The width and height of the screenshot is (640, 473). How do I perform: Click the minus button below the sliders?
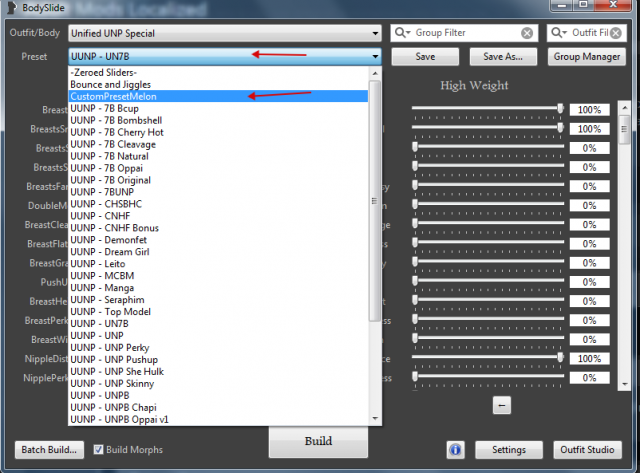502,405
